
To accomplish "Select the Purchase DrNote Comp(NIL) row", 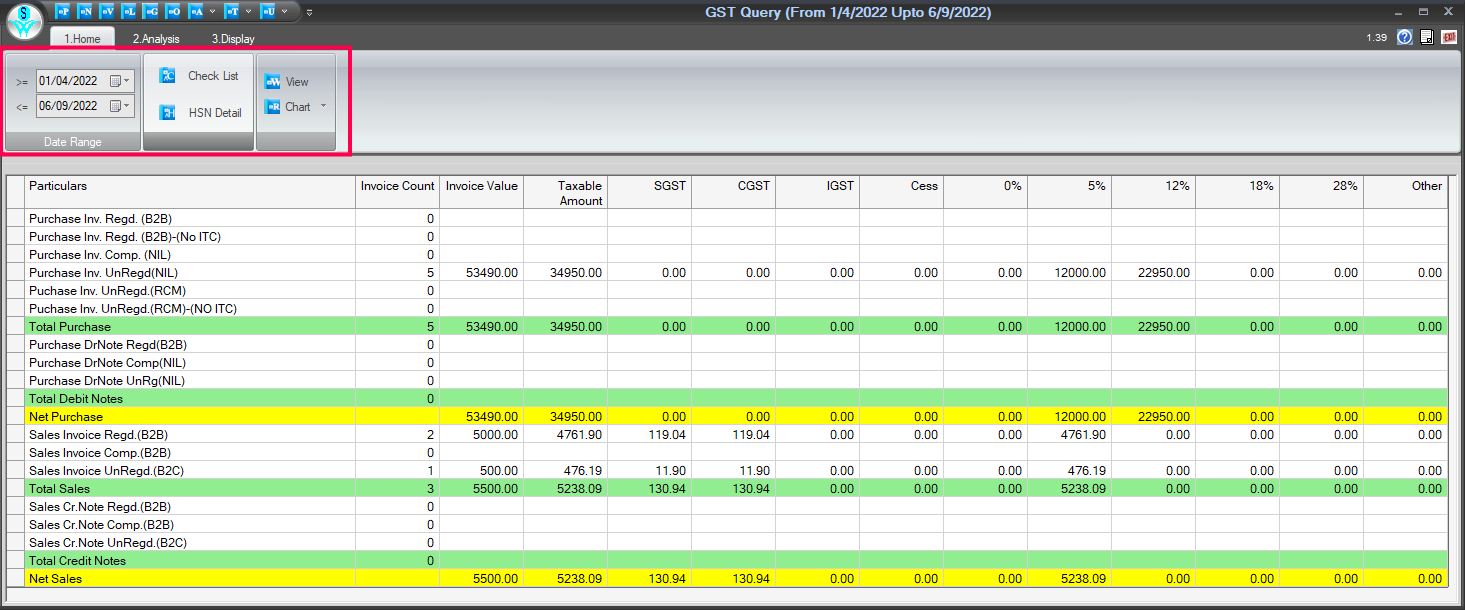I will (727, 362).
